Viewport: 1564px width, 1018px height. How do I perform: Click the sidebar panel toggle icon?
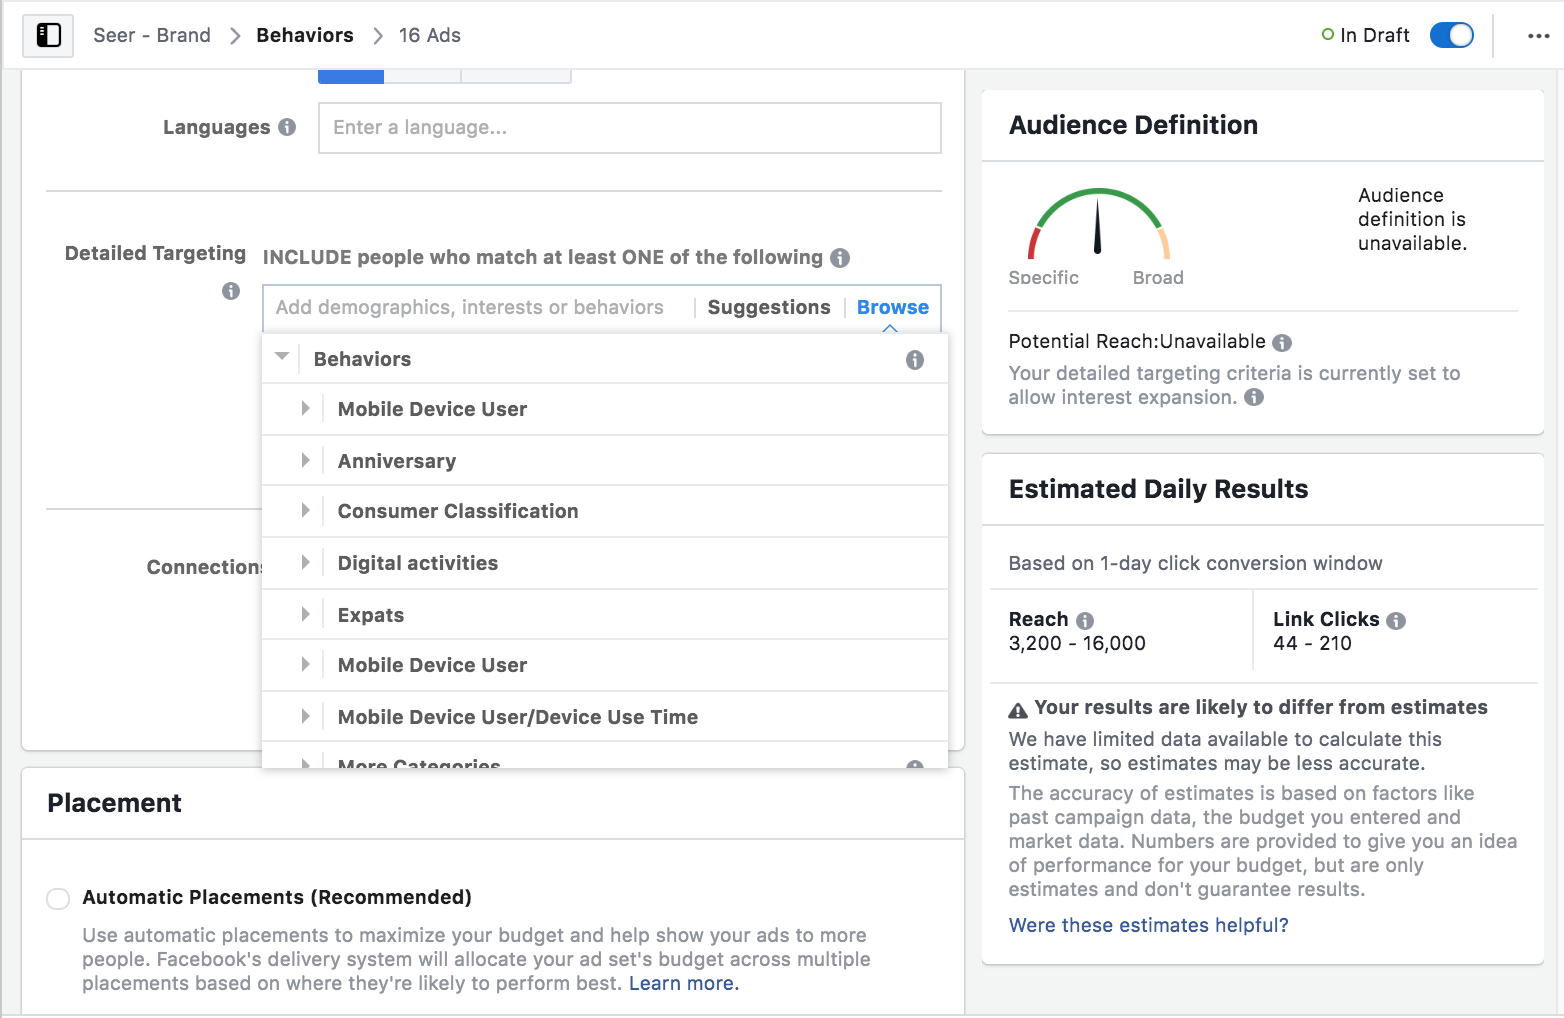(48, 36)
